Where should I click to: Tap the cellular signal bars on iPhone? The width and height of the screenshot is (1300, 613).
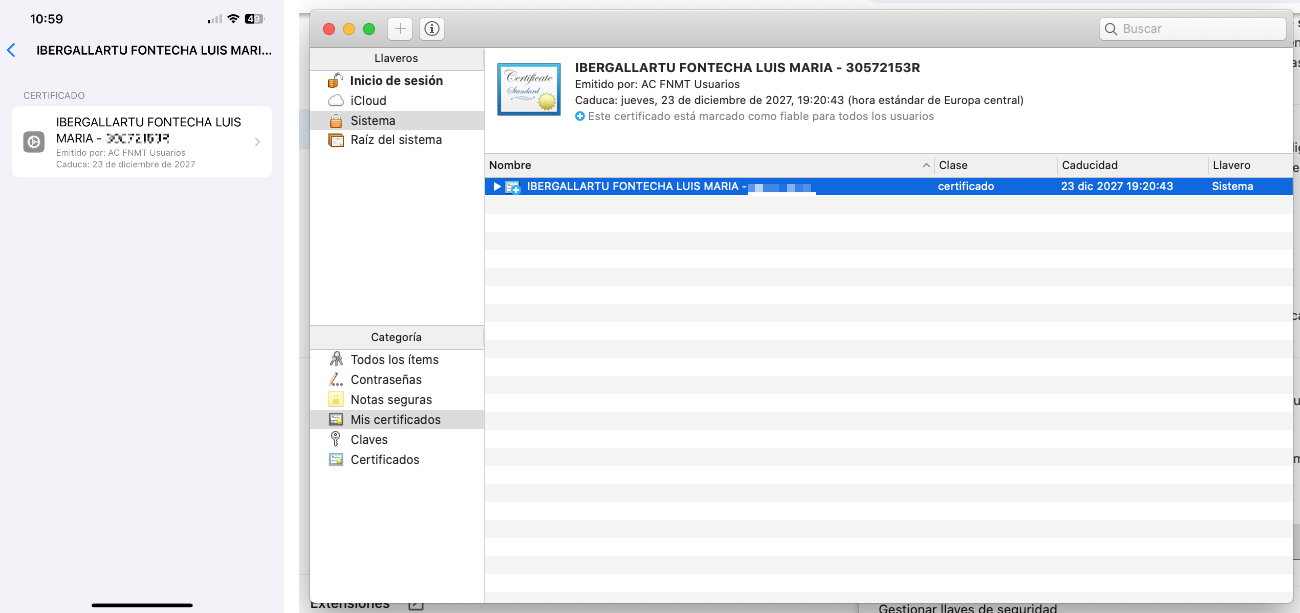[214, 19]
